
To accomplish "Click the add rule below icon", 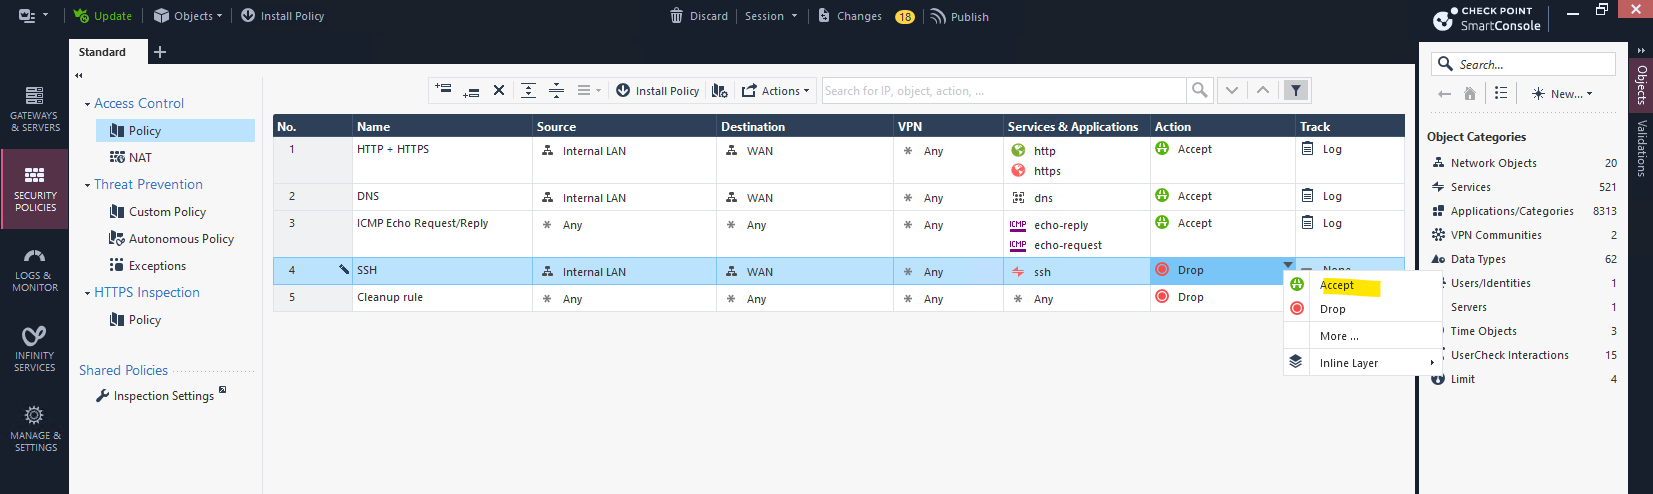I will pyautogui.click(x=471, y=91).
